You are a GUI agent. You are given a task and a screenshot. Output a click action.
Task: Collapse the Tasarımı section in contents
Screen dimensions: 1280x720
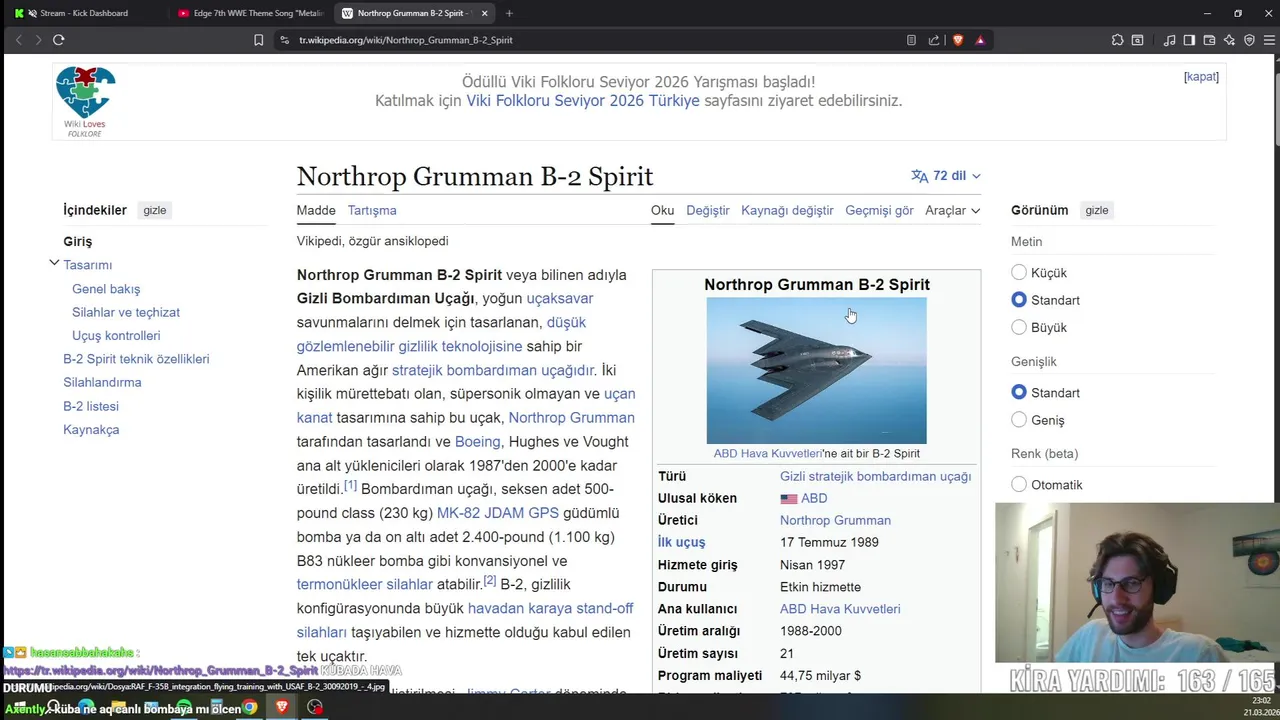pos(54,263)
